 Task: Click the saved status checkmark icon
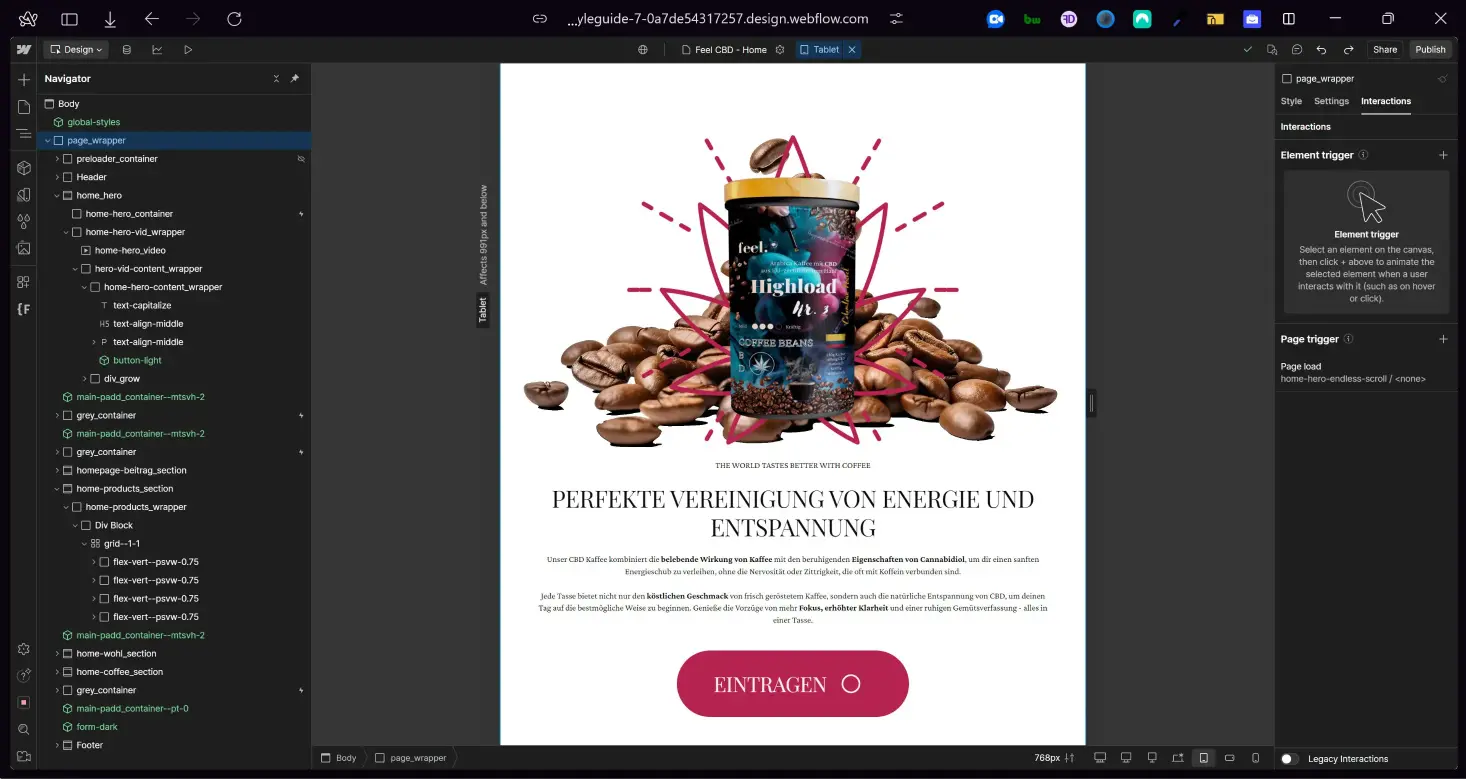click(1247, 49)
